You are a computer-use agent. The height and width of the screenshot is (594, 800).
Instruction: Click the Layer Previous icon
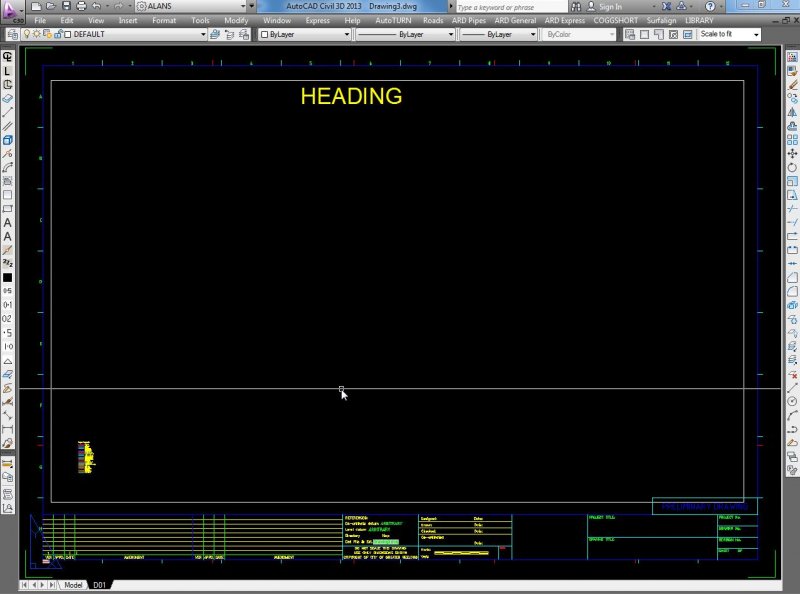(230, 34)
